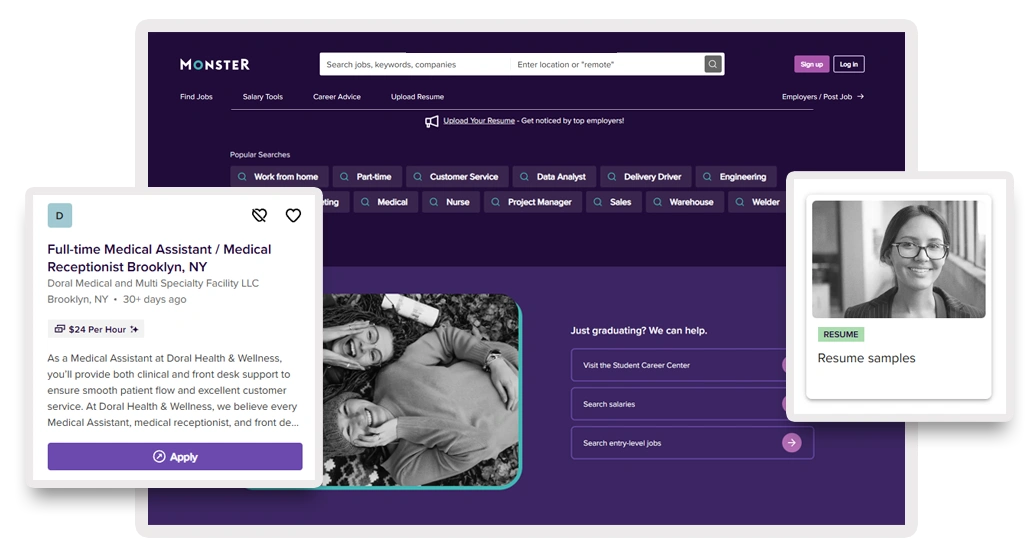The width and height of the screenshot is (1031, 557).
Task: Click the arrow next to Employers / Post Job
Action: coord(860,97)
